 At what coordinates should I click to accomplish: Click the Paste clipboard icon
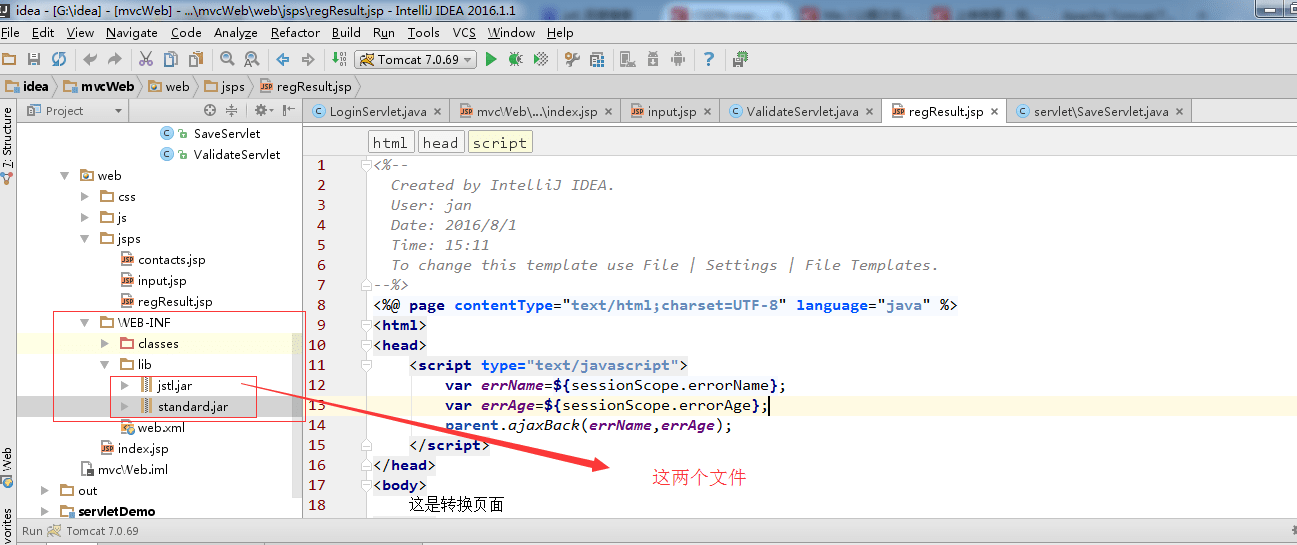click(196, 59)
